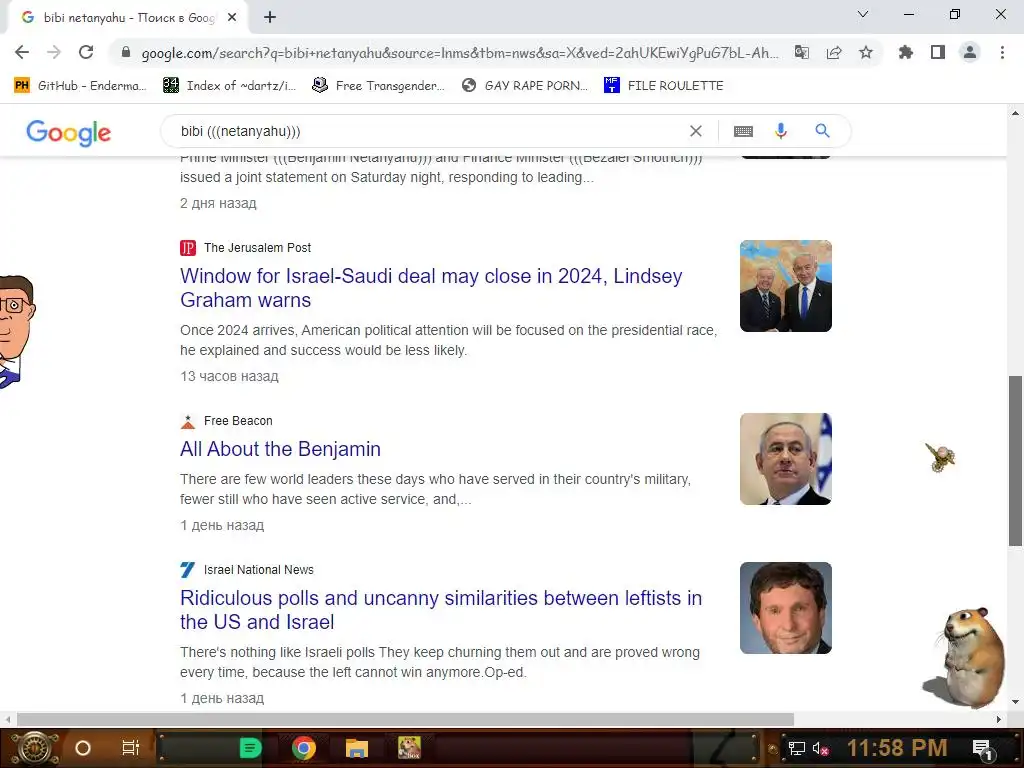Viewport: 1024px width, 768px height.
Task: Reload the current page
Action: pos(86,52)
